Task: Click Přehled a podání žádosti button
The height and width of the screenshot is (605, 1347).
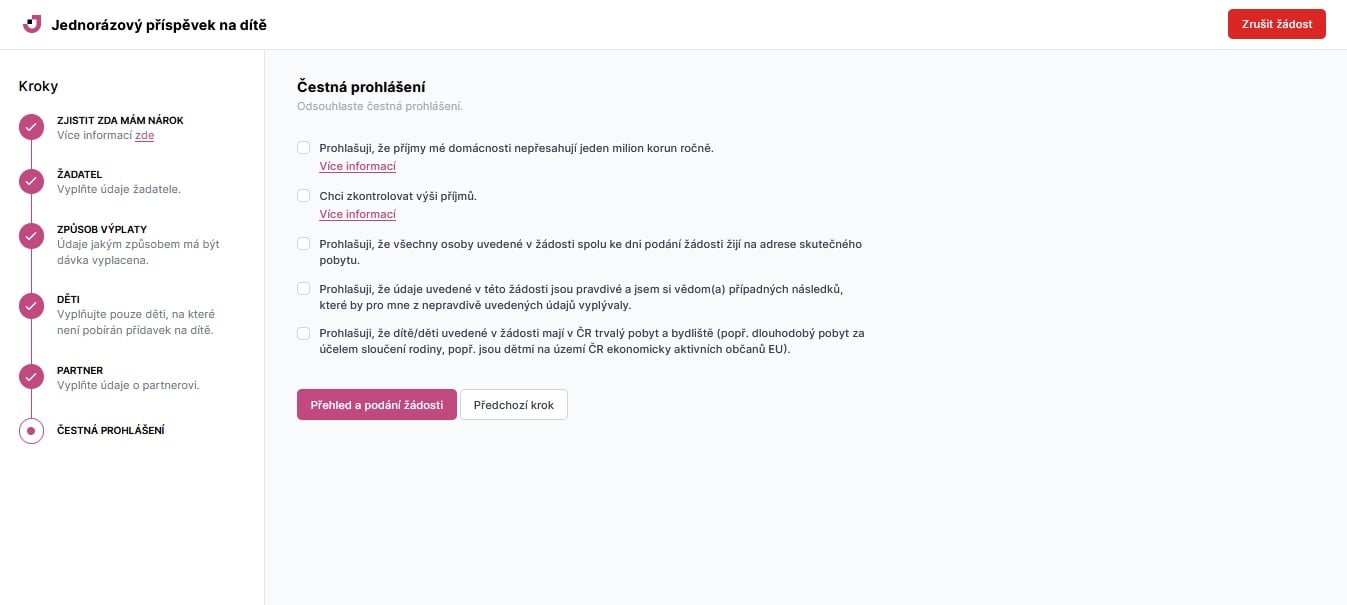Action: 377,405
